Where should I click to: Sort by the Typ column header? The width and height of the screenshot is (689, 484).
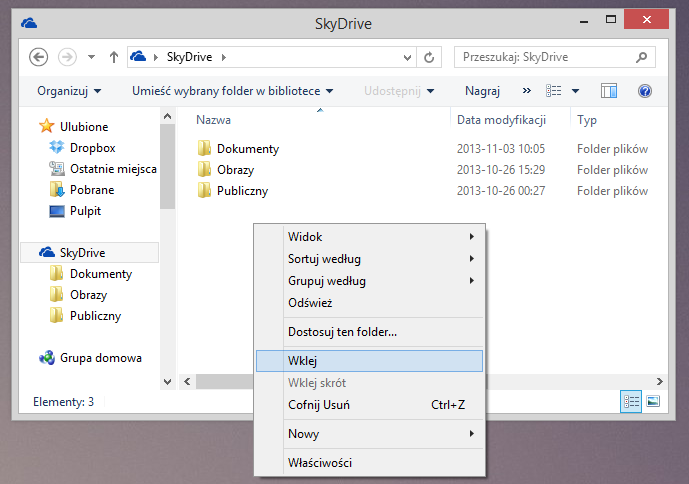[x=587, y=120]
